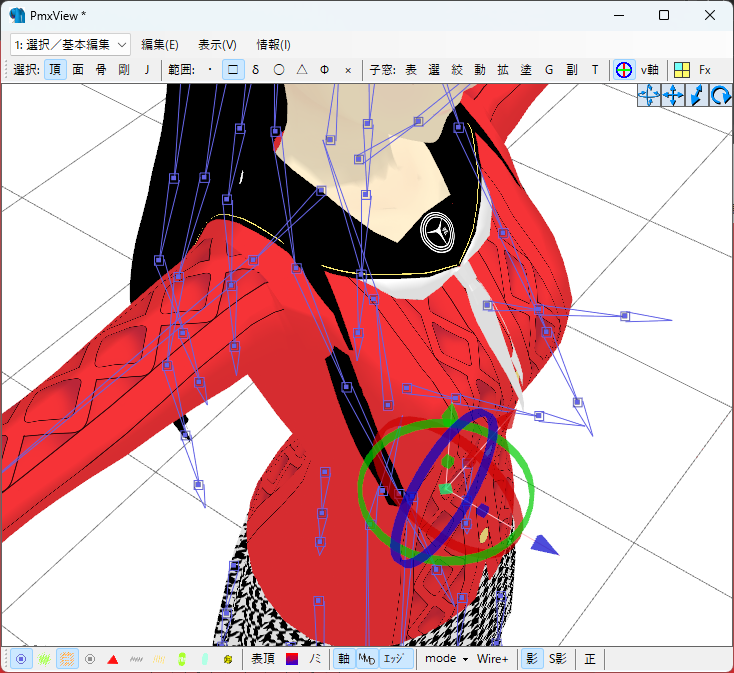Toggle gray slashes display icon
734x673 pixels.
pyautogui.click(x=136, y=659)
